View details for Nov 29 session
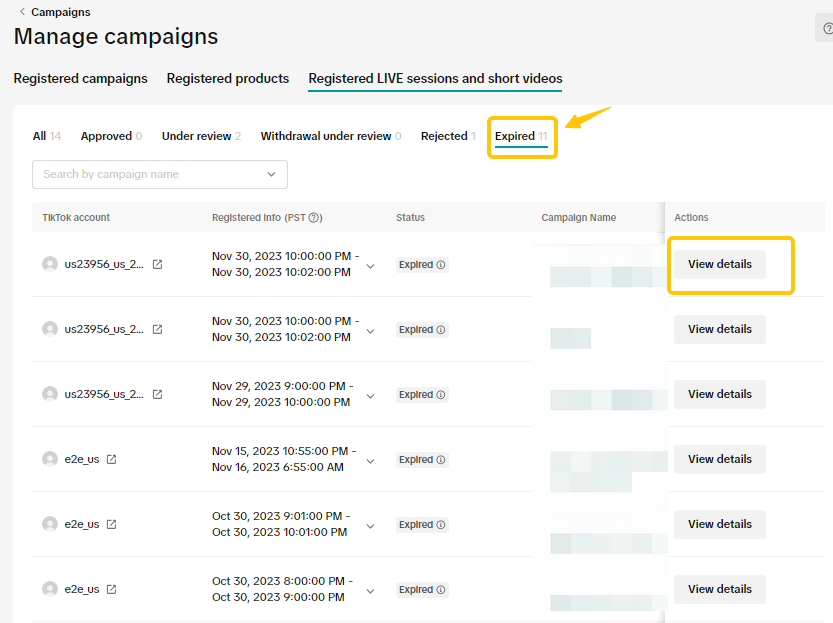833x623 pixels. [x=719, y=394]
